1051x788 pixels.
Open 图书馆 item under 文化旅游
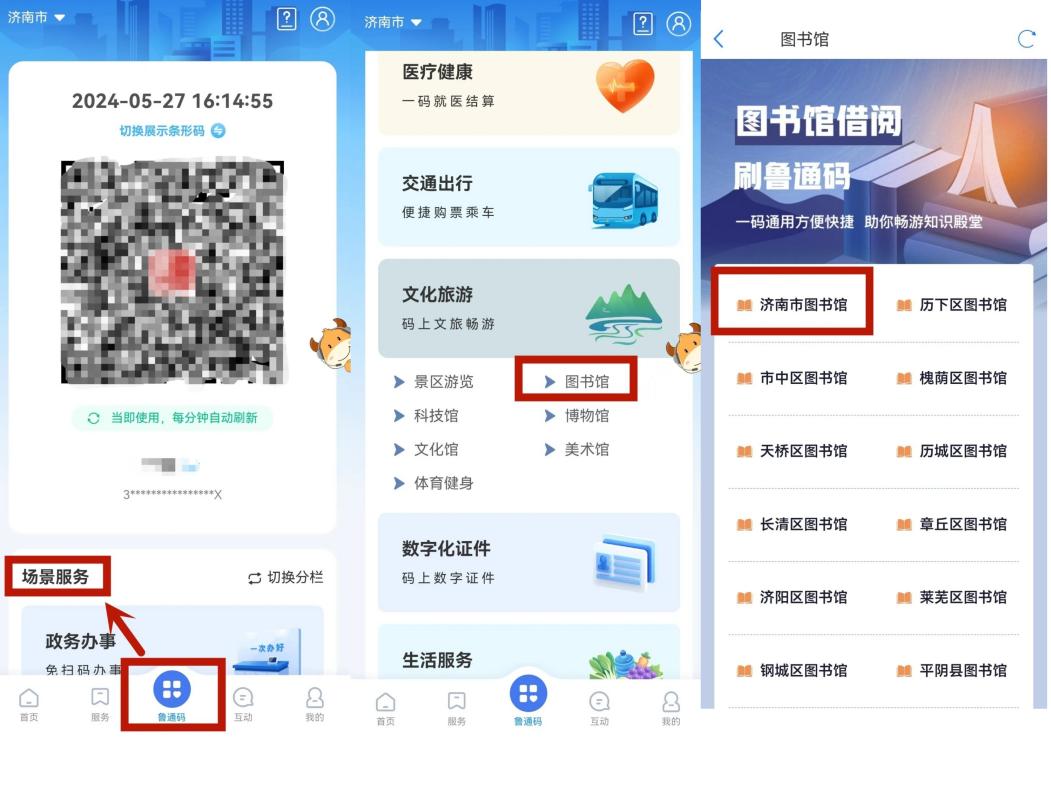point(577,382)
